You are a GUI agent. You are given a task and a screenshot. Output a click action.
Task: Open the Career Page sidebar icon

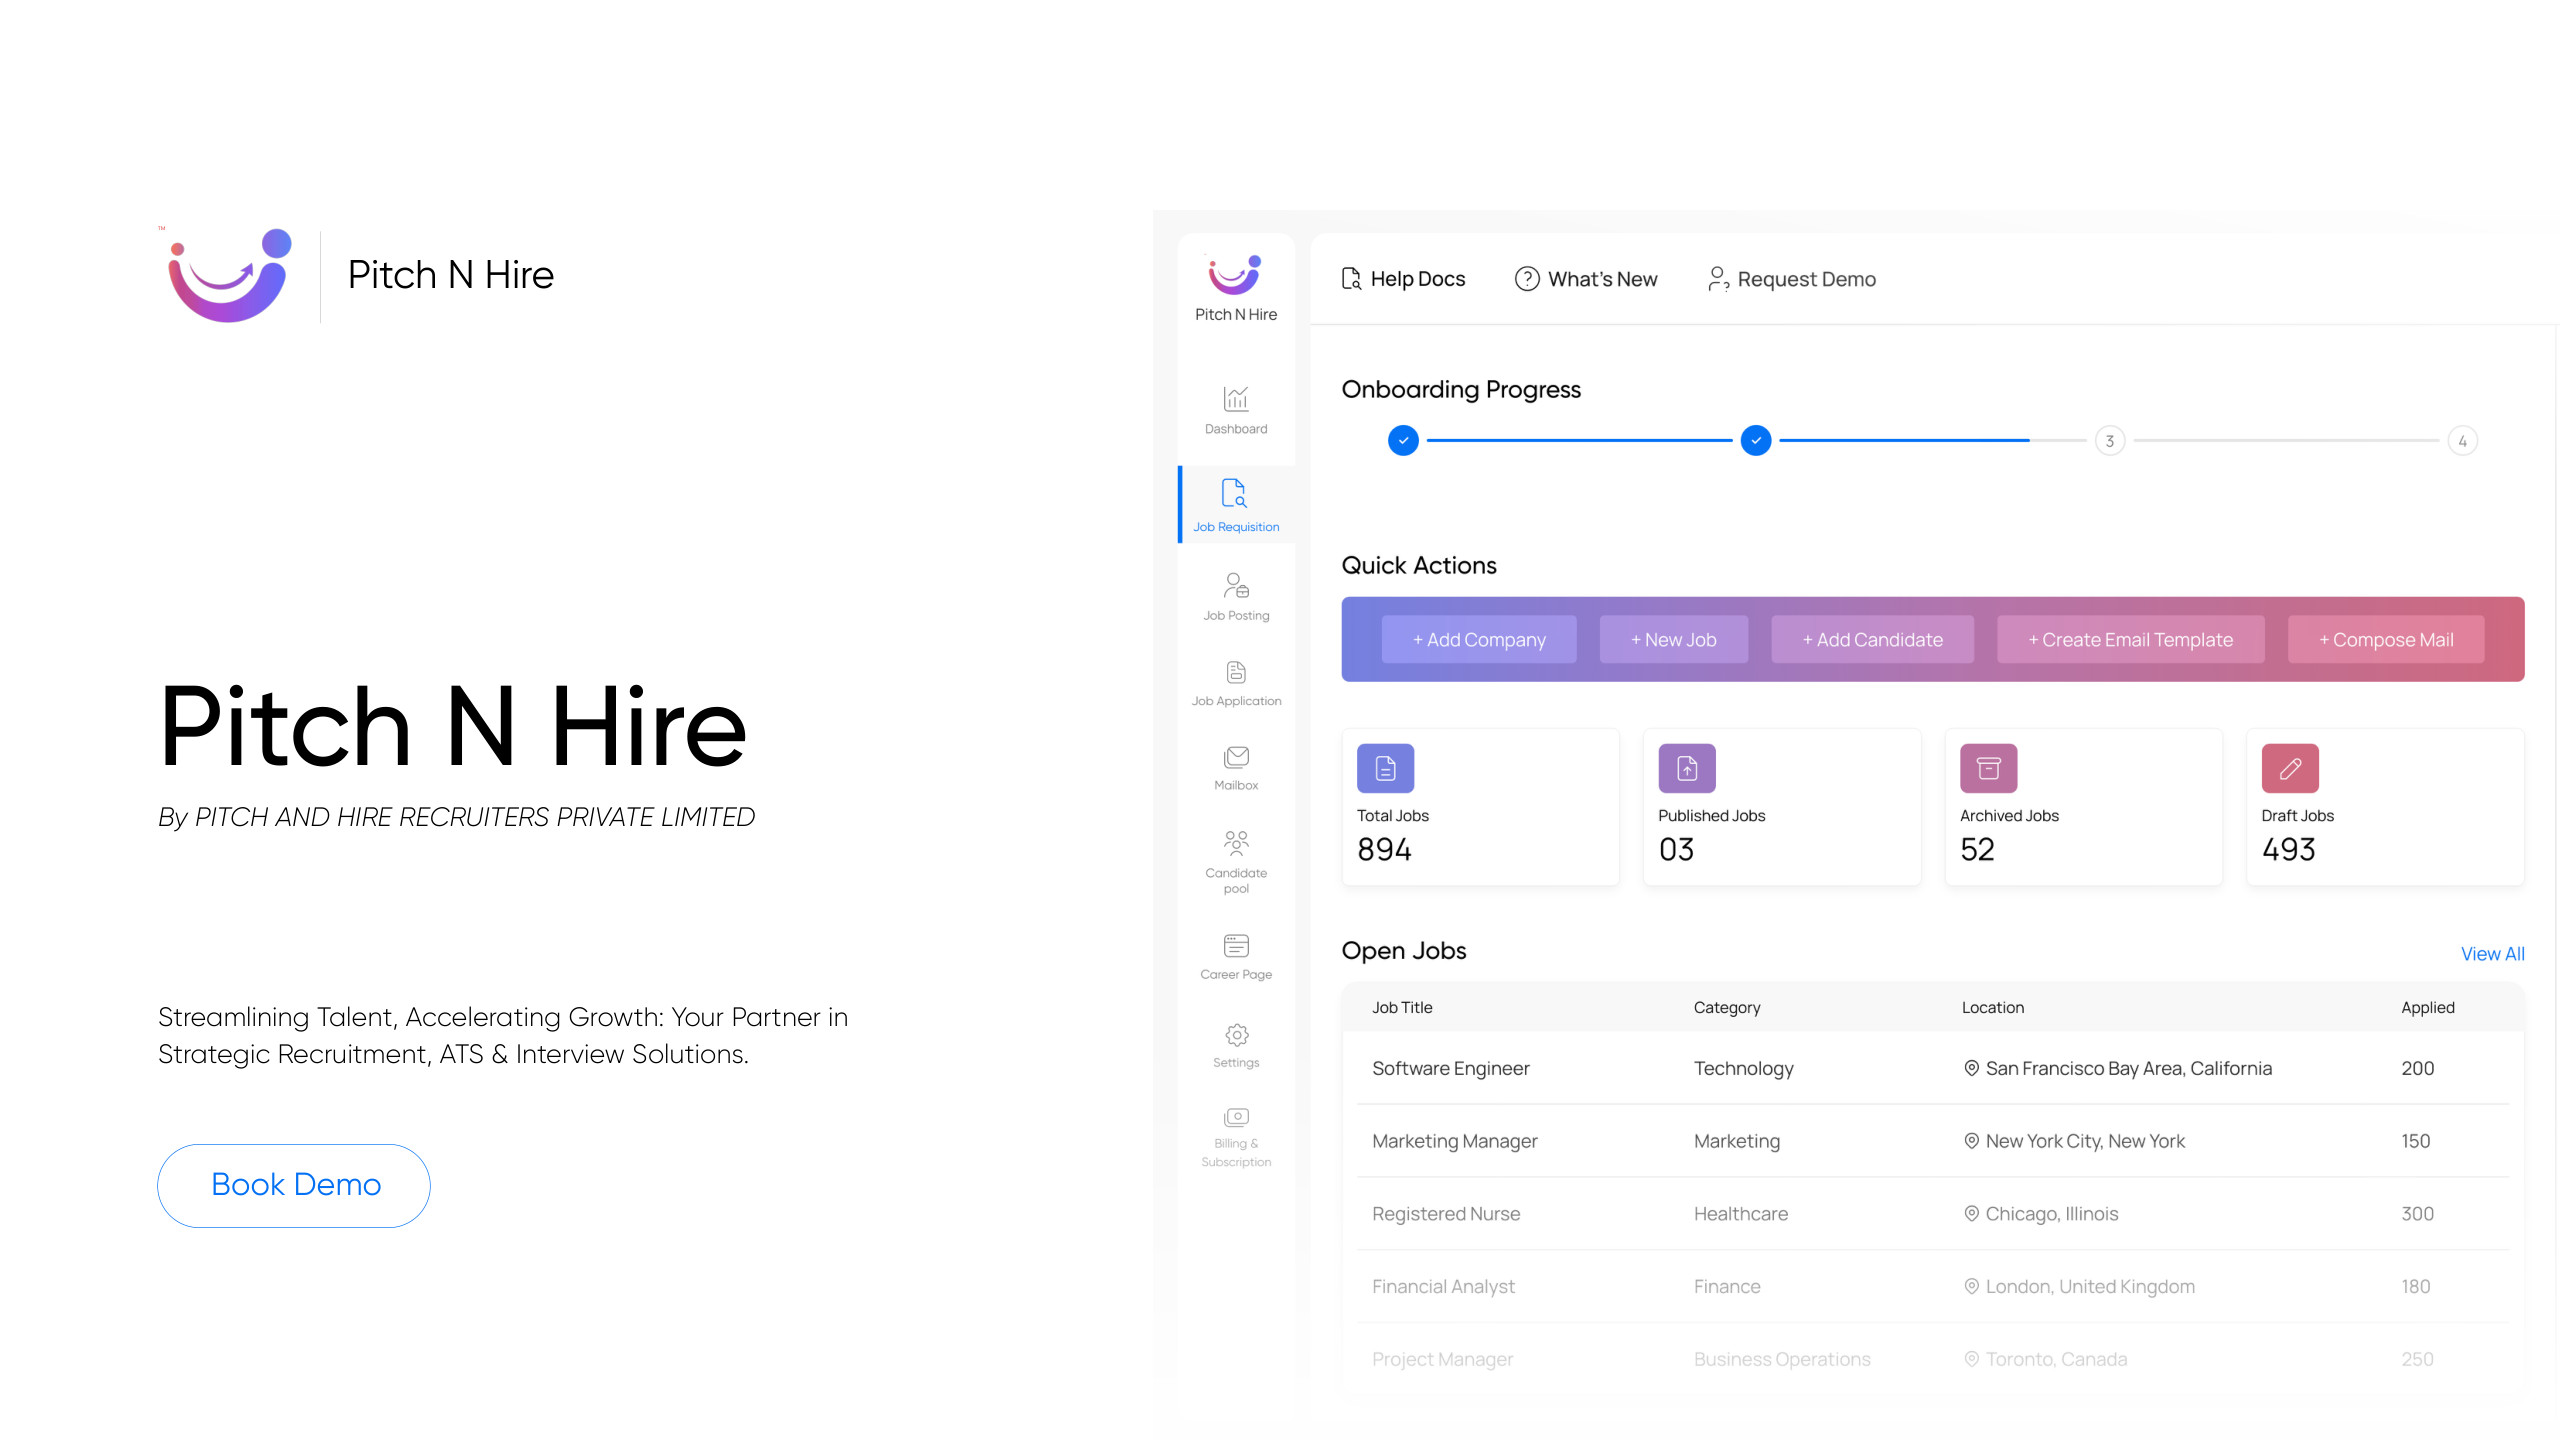point(1236,945)
